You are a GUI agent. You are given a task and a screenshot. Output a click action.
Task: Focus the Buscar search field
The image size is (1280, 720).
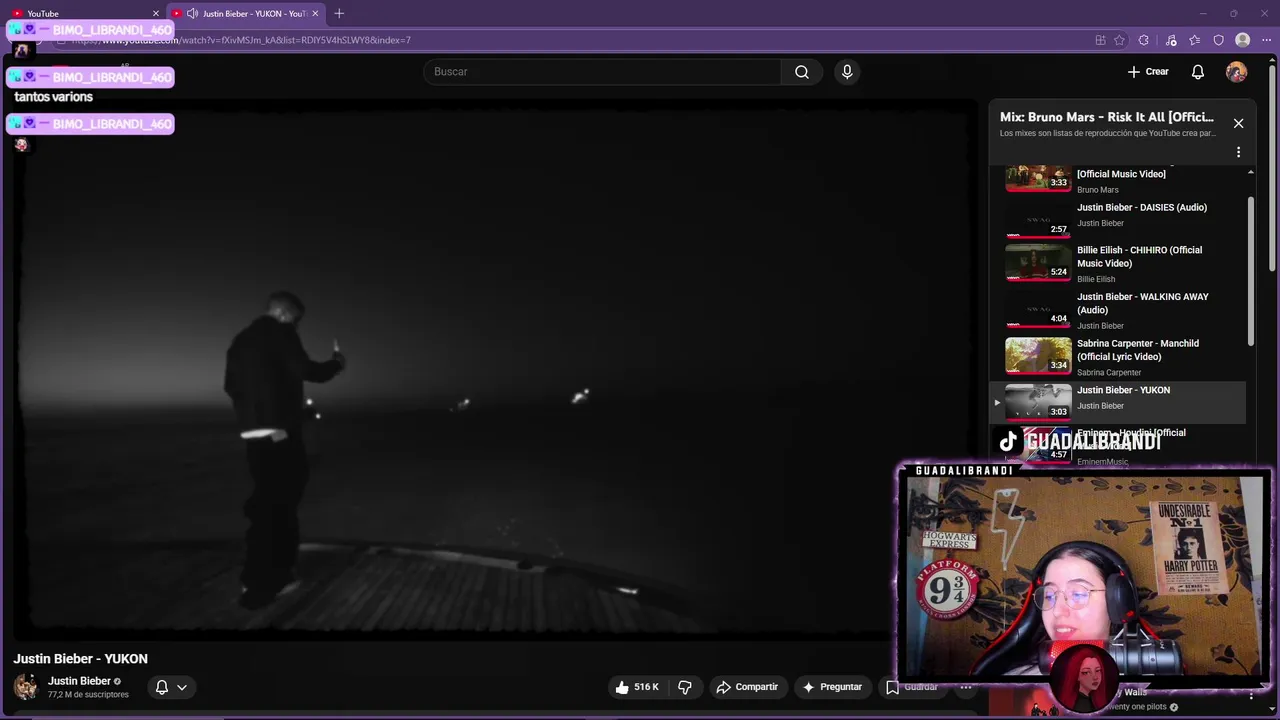coord(602,72)
